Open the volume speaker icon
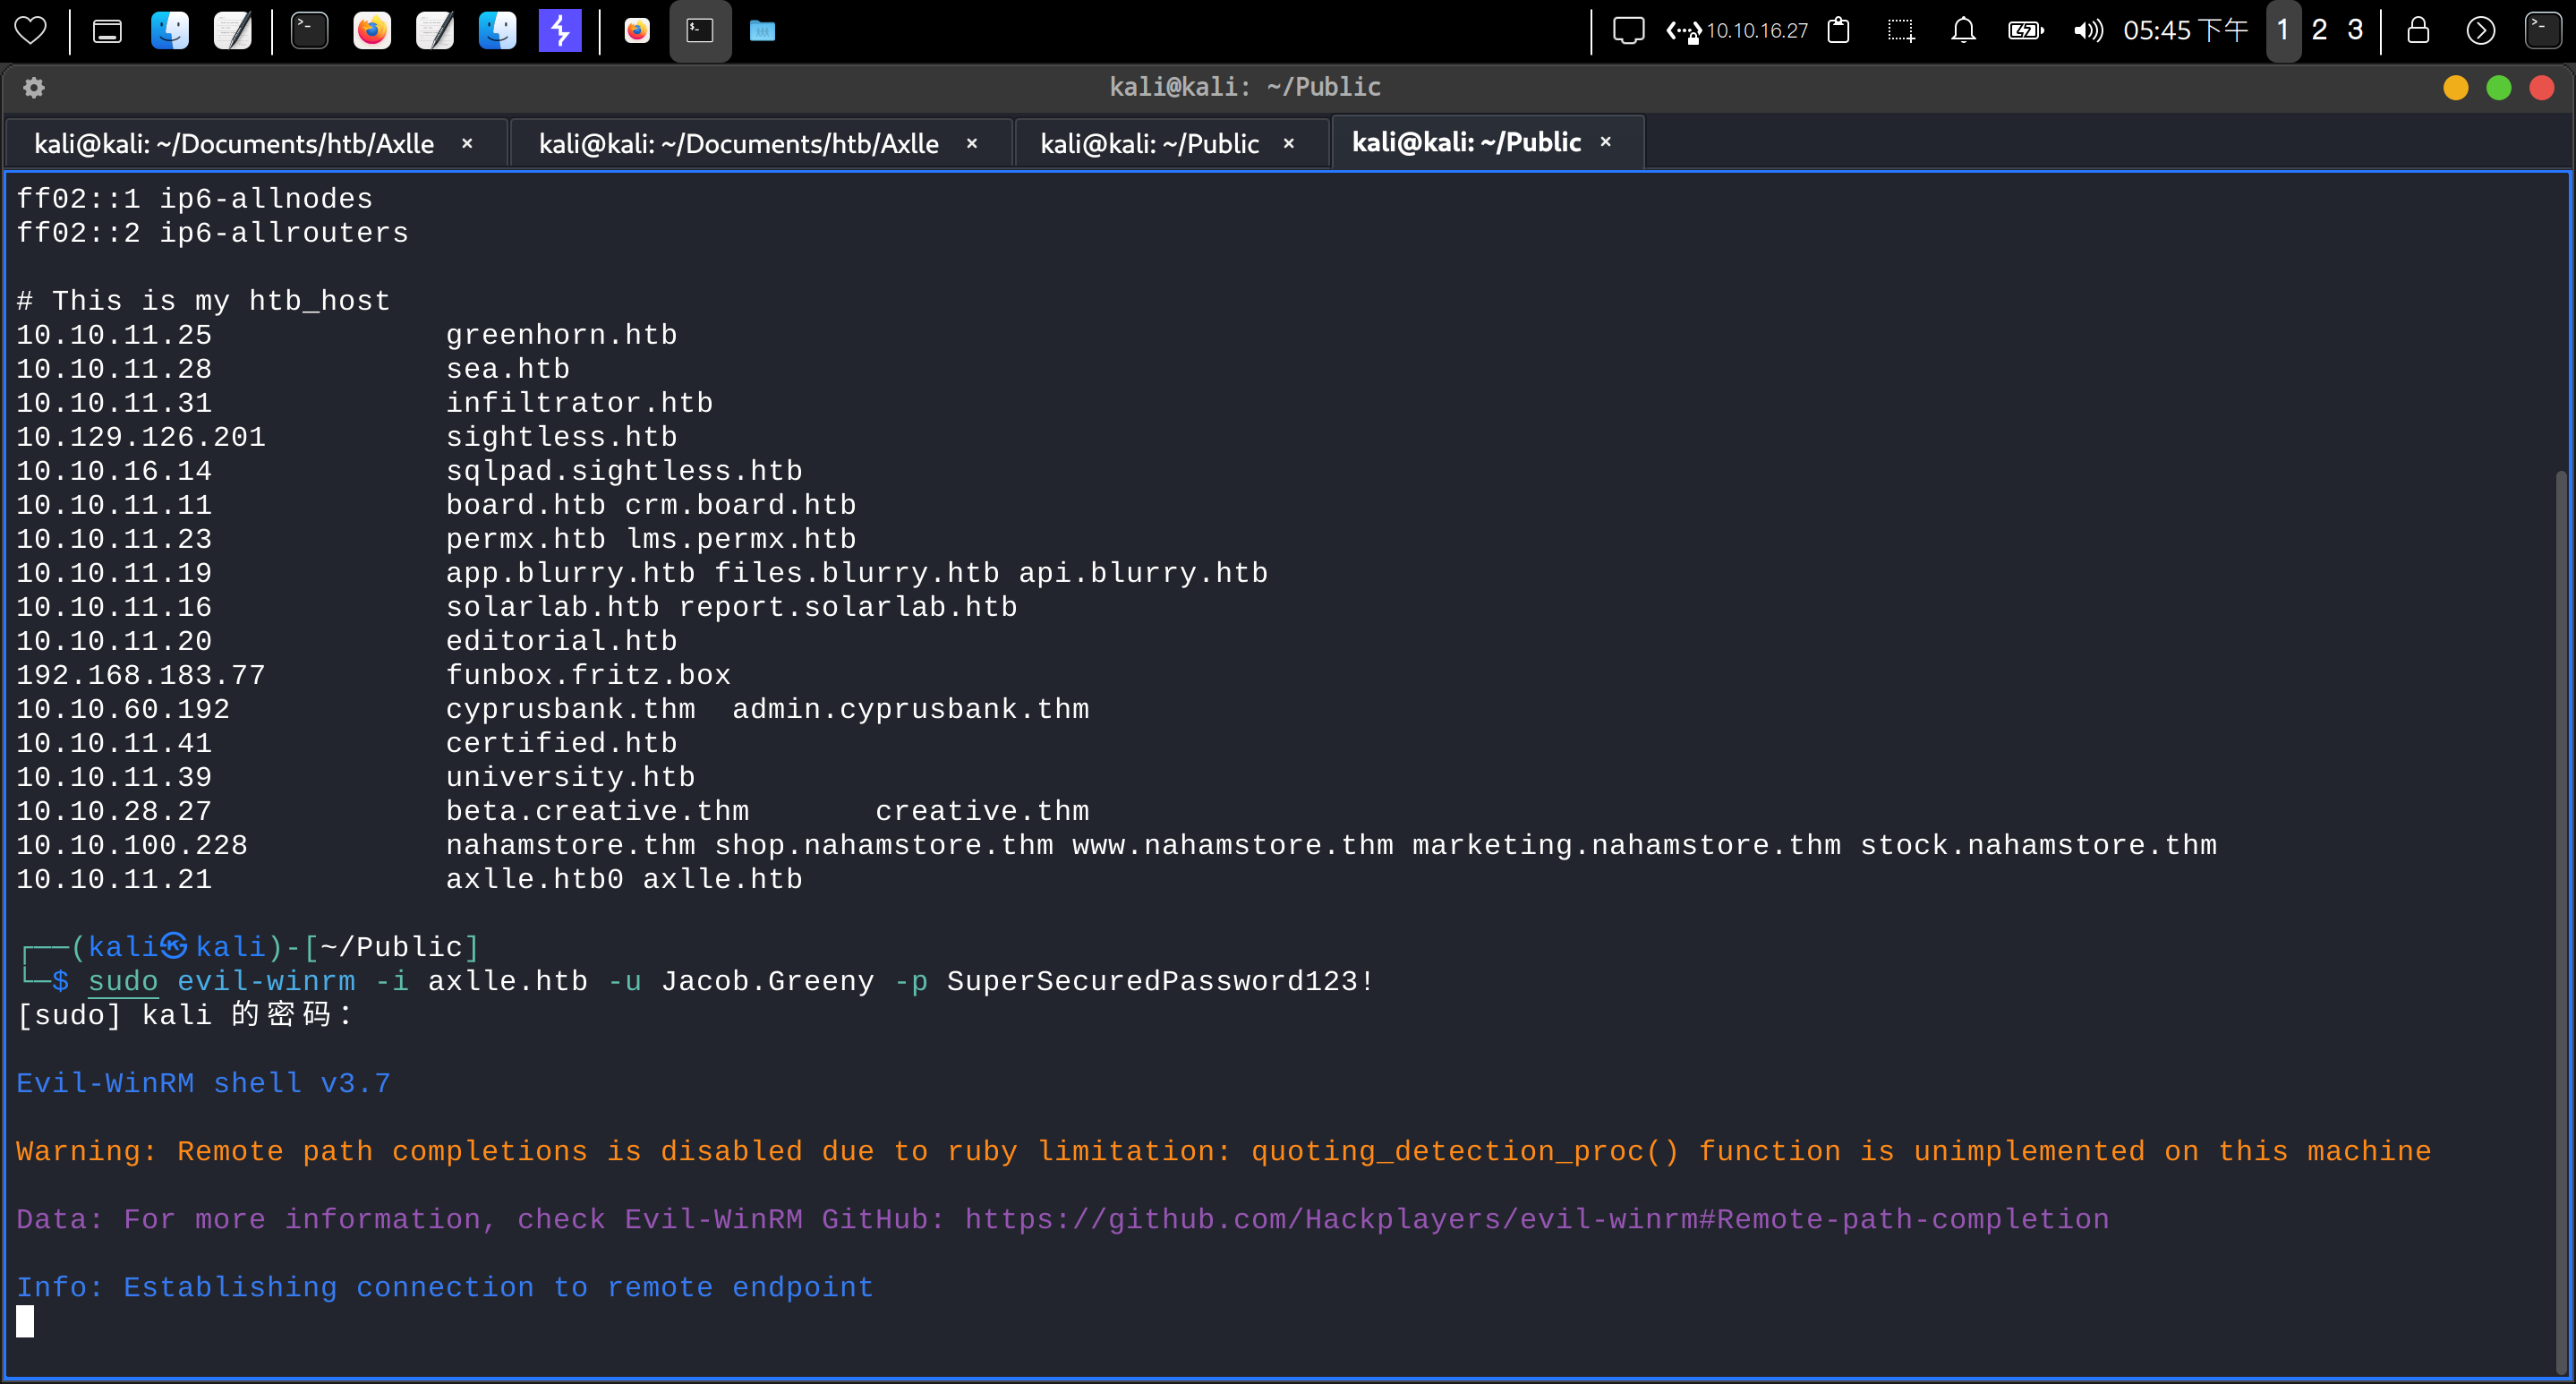This screenshot has width=2576, height=1384. click(x=2088, y=31)
